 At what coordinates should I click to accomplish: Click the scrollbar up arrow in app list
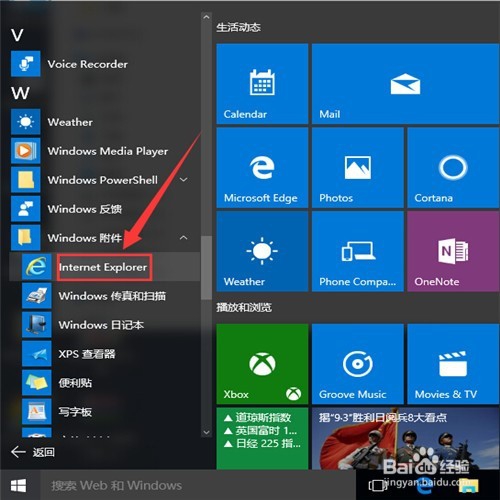[206, 17]
